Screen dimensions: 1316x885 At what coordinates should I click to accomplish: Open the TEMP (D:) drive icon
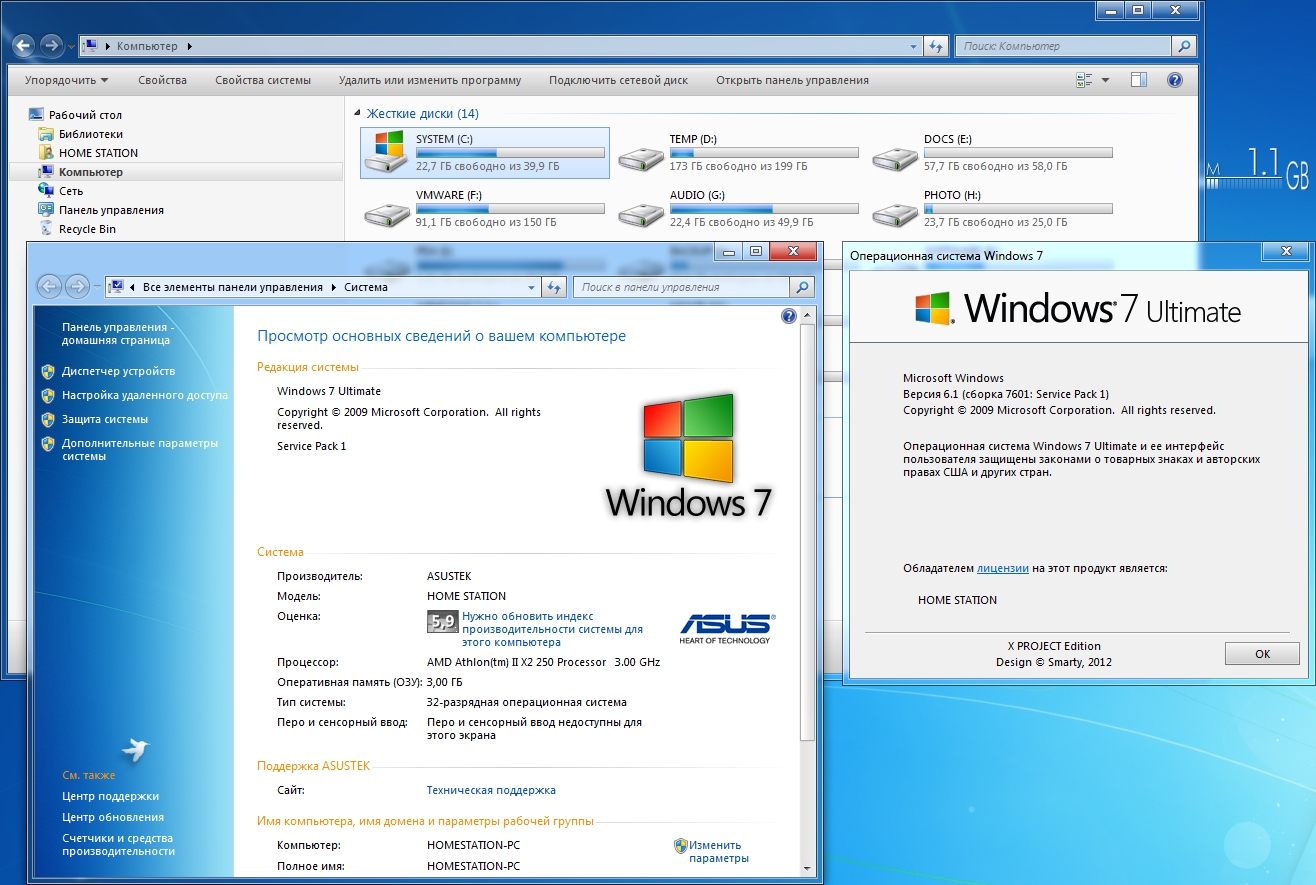[x=640, y=159]
